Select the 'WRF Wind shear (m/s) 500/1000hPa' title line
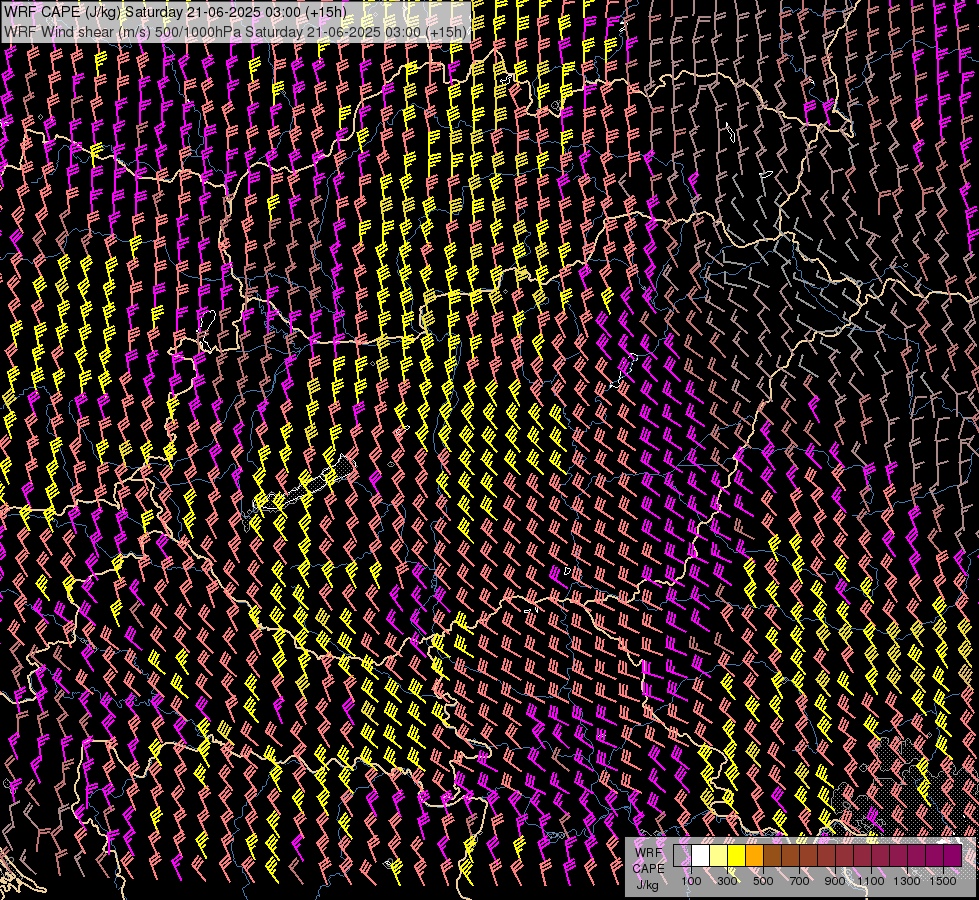Viewport: 979px width, 900px height. 235,32
